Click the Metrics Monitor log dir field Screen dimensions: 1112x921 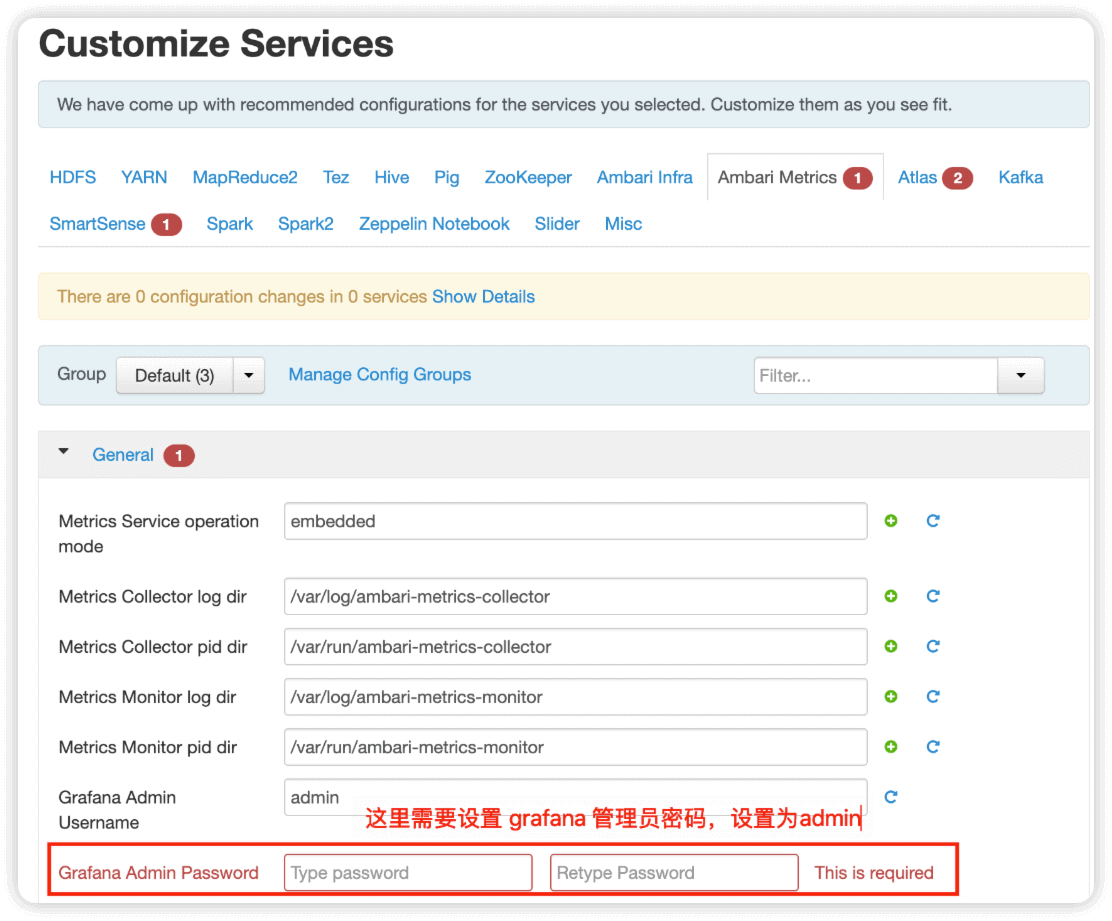pyautogui.click(x=576, y=697)
